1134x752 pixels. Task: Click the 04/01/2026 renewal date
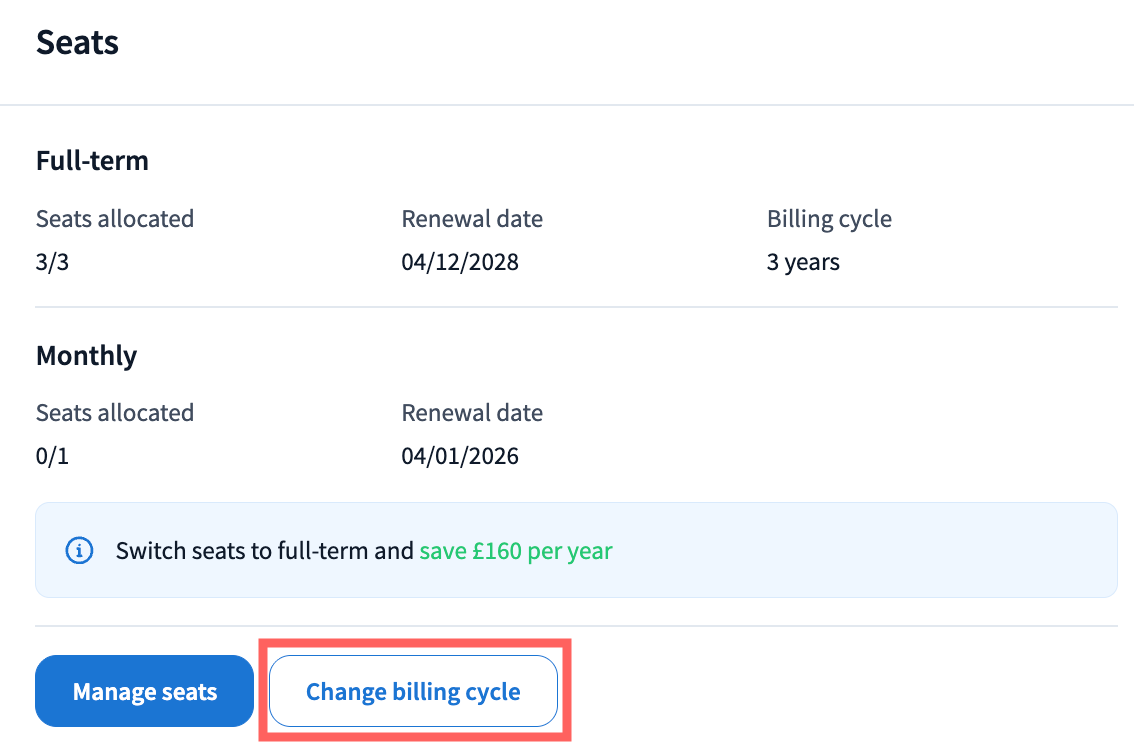coord(460,457)
